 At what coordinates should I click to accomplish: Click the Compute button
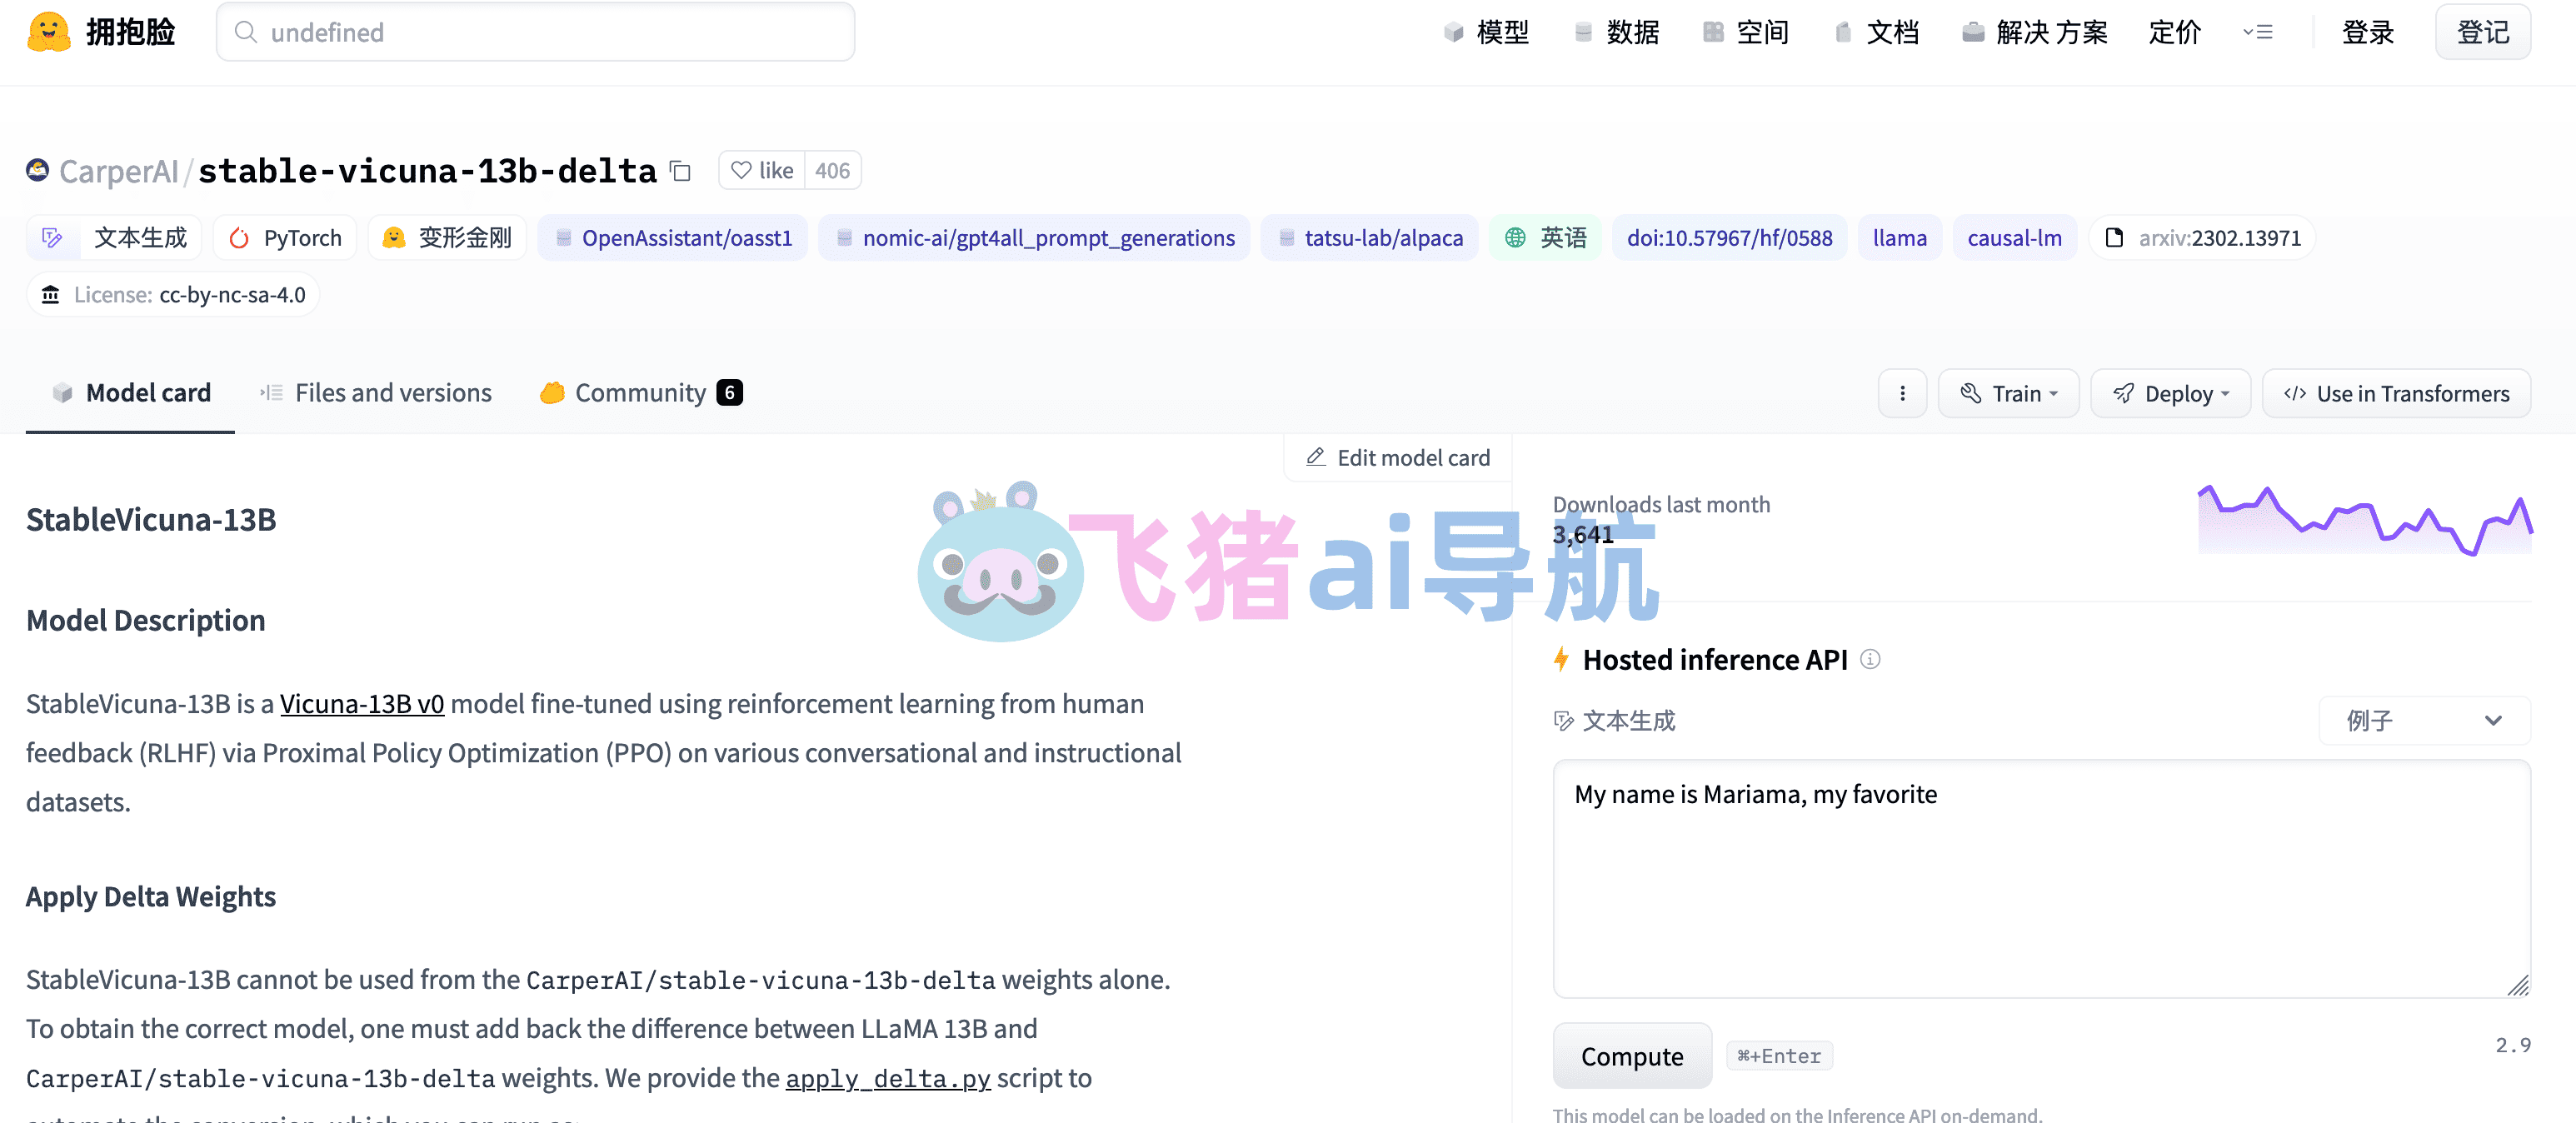[x=1631, y=1056]
